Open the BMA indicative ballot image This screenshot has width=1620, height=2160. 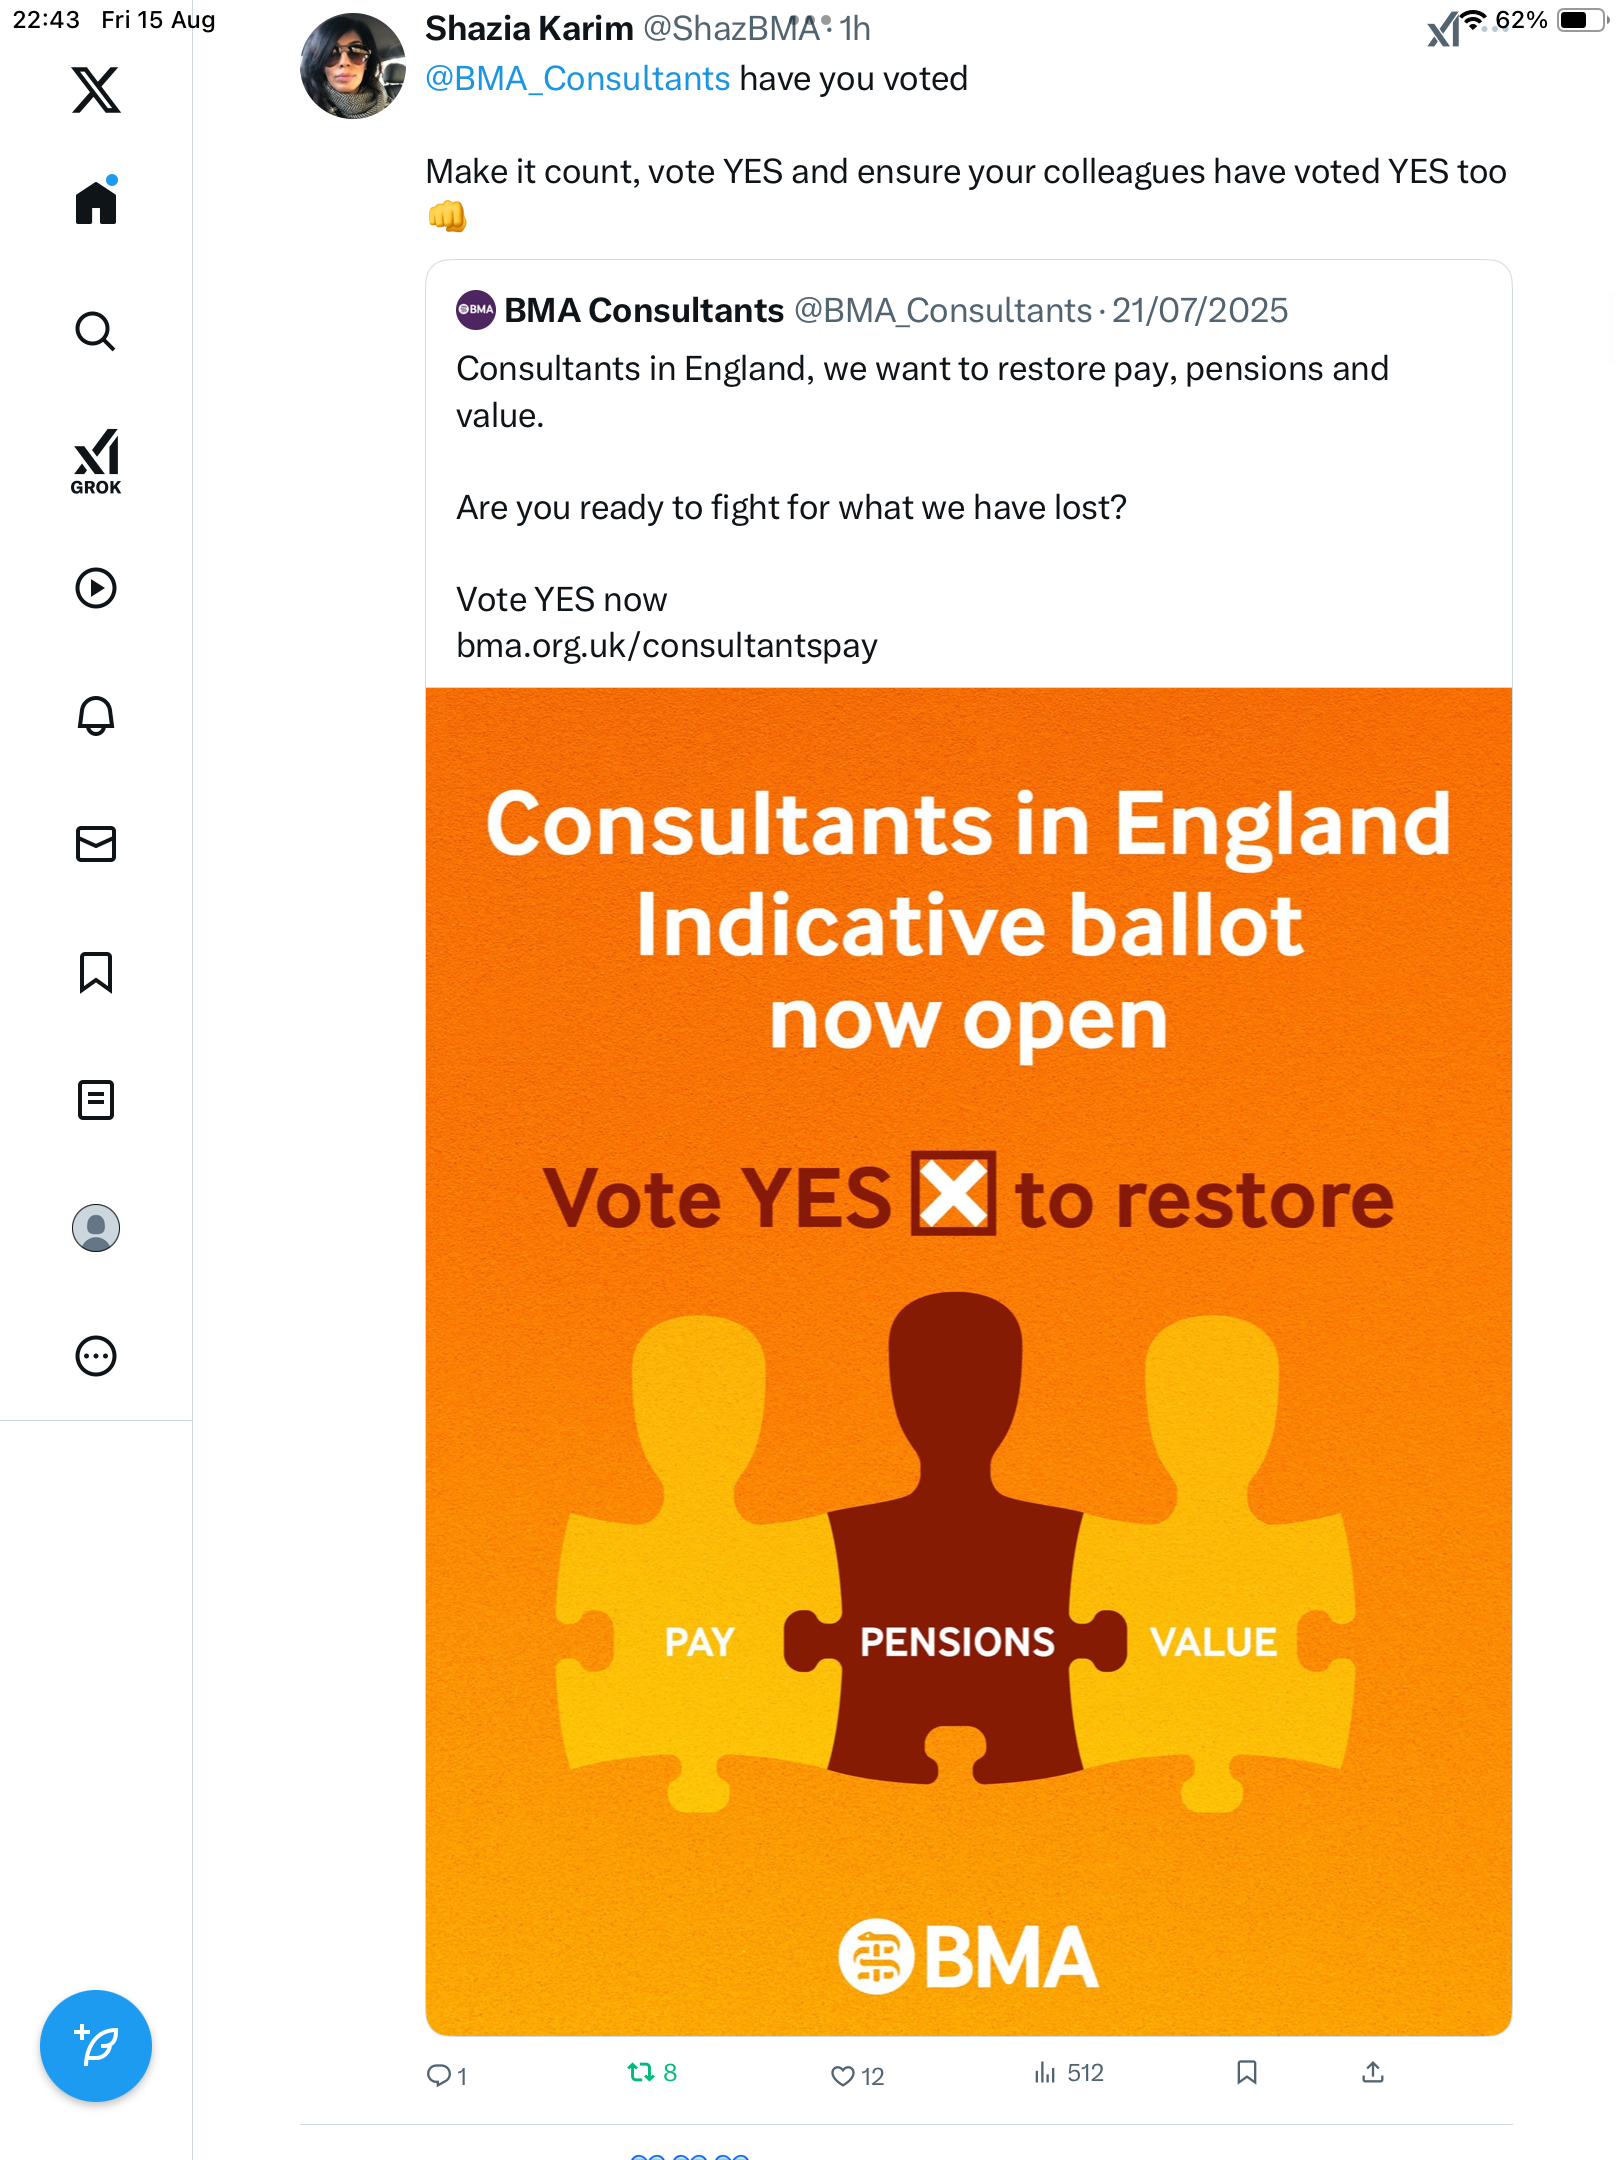click(x=968, y=1360)
